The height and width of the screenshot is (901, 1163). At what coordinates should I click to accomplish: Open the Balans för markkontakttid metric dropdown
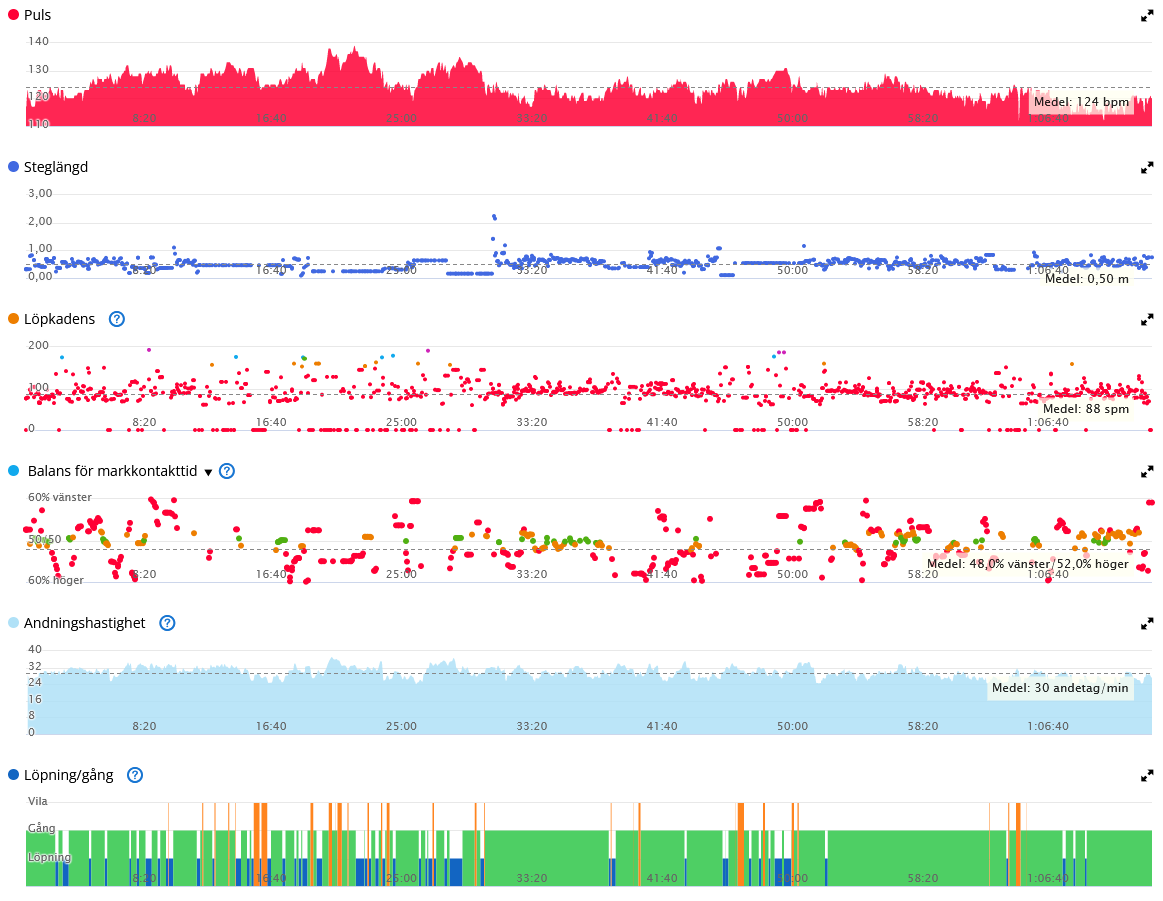(208, 472)
